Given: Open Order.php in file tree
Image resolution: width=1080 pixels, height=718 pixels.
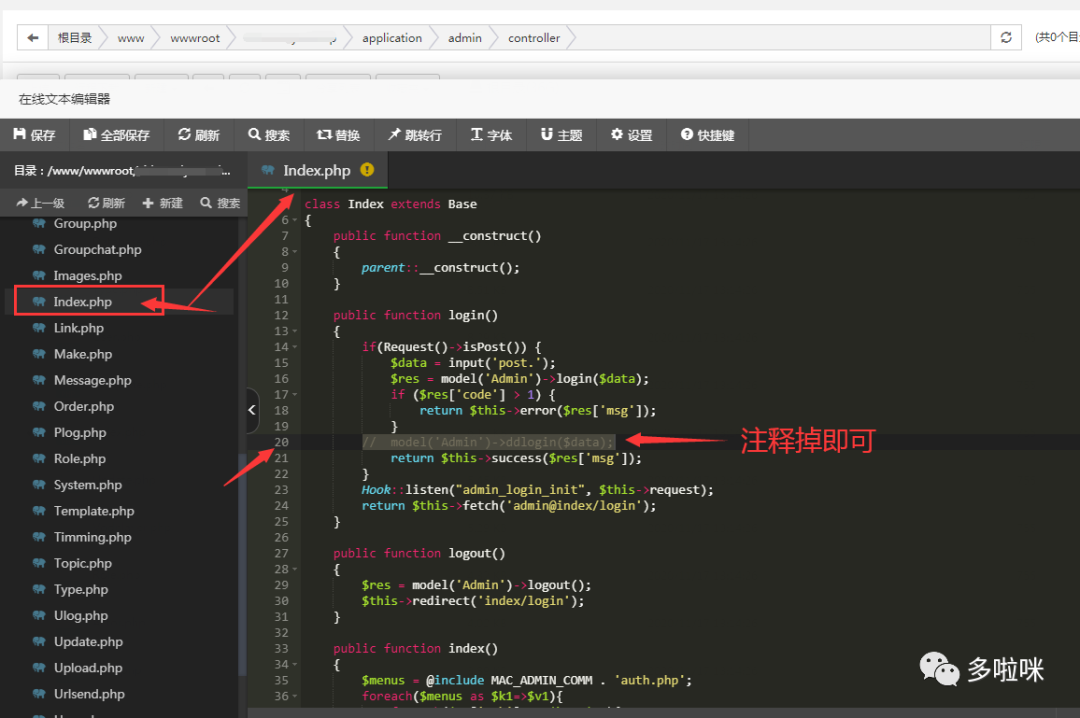Looking at the screenshot, I should click(x=84, y=407).
